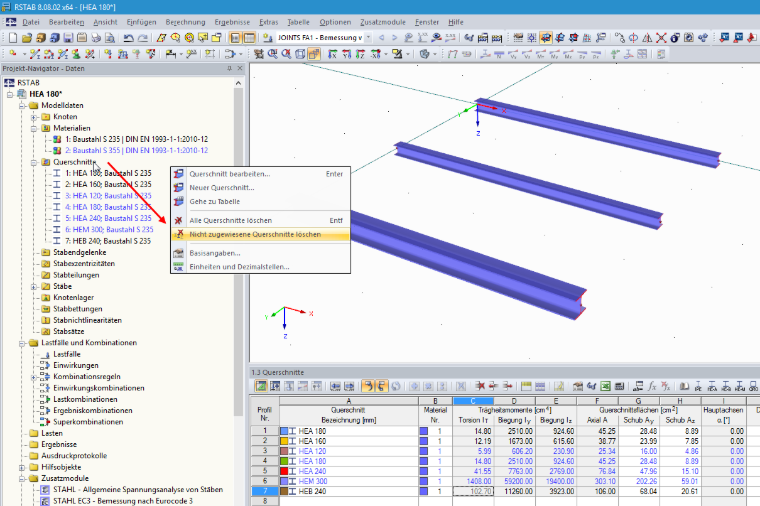Close the Projekt-Navigator panel
Image resolution: width=760 pixels, height=506 pixels.
pos(240,69)
